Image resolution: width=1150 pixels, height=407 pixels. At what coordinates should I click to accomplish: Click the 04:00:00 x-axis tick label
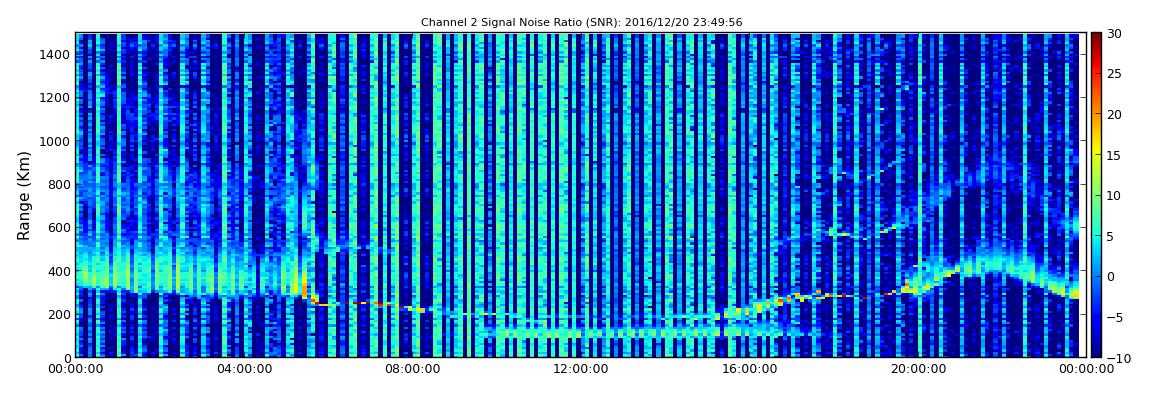[244, 369]
